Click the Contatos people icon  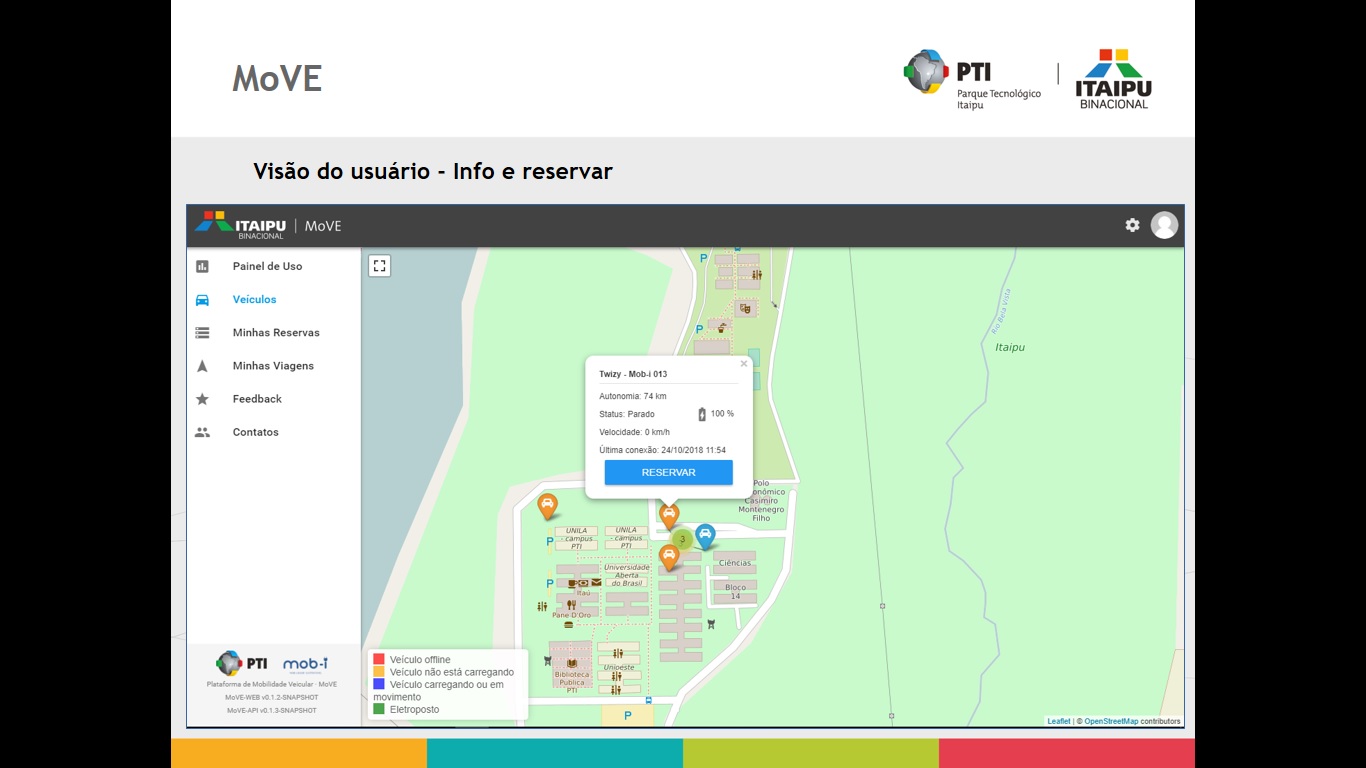pyautogui.click(x=203, y=433)
